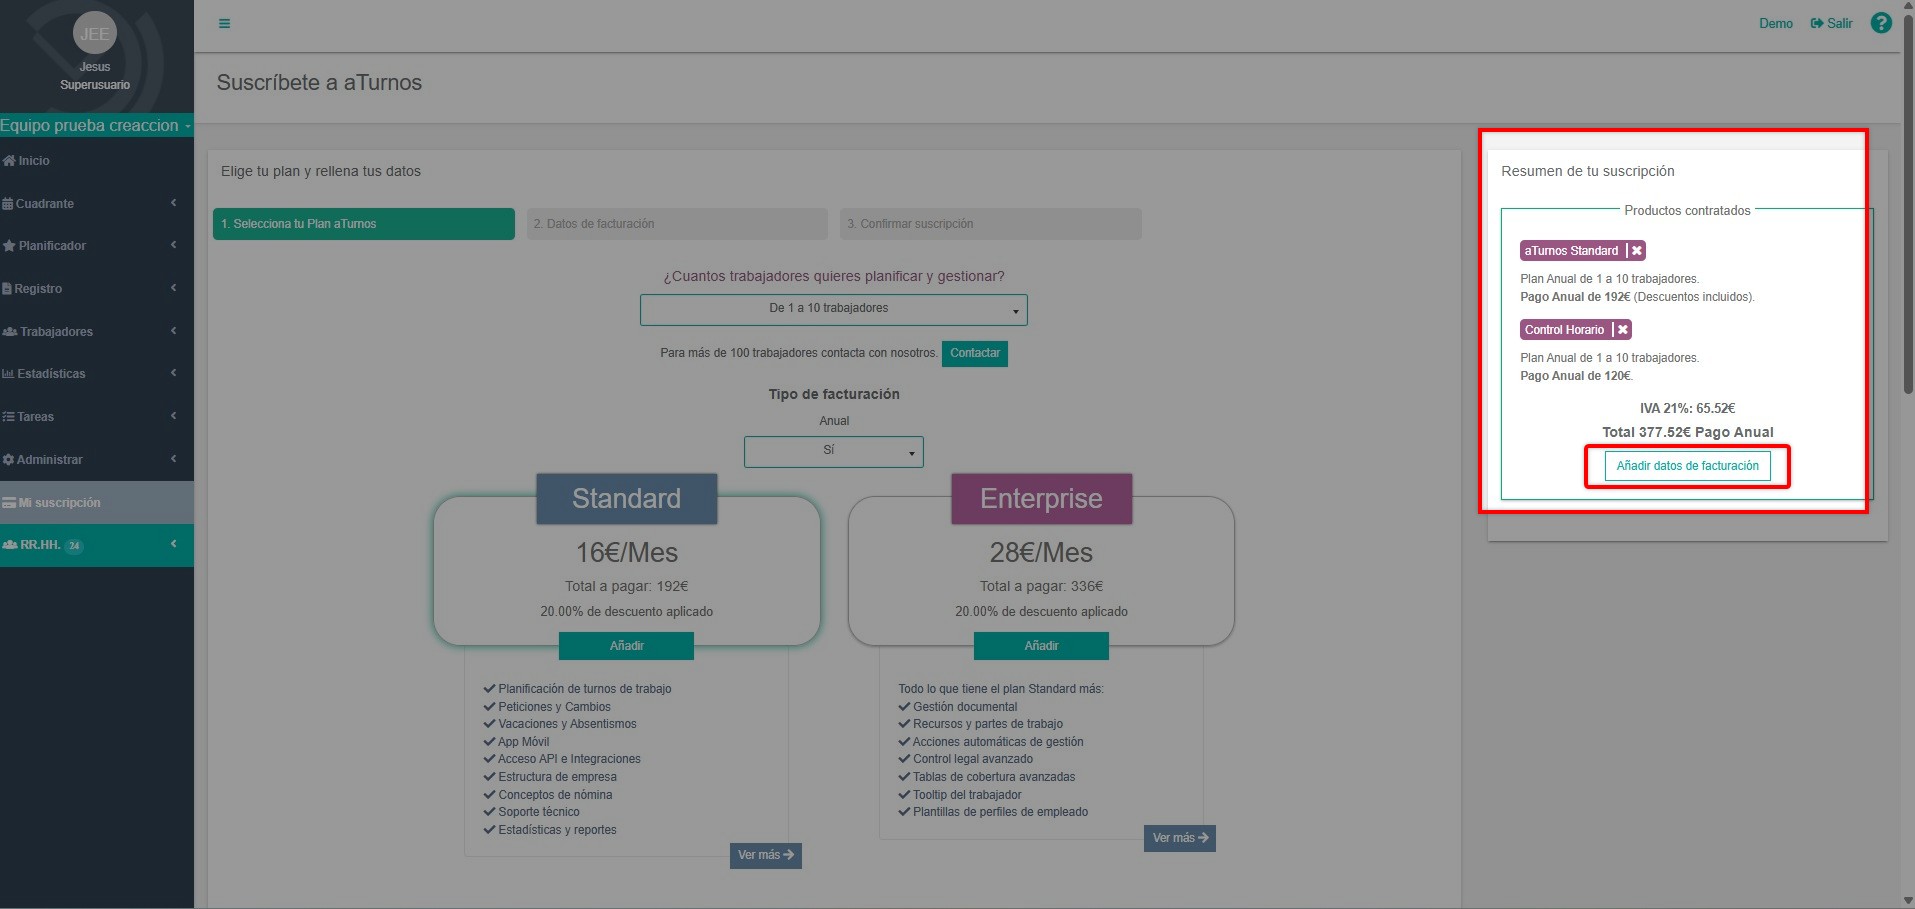Open the Anual billing Sí dropdown

[x=833, y=451]
